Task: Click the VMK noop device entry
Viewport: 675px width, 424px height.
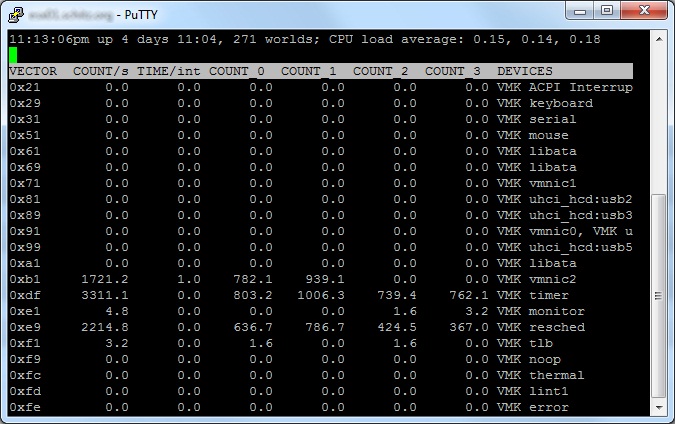Action: coord(529,359)
